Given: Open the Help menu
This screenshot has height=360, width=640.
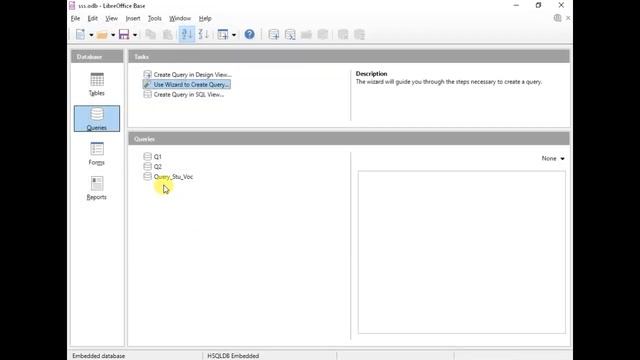Looking at the screenshot, I should pyautogui.click(x=205, y=18).
